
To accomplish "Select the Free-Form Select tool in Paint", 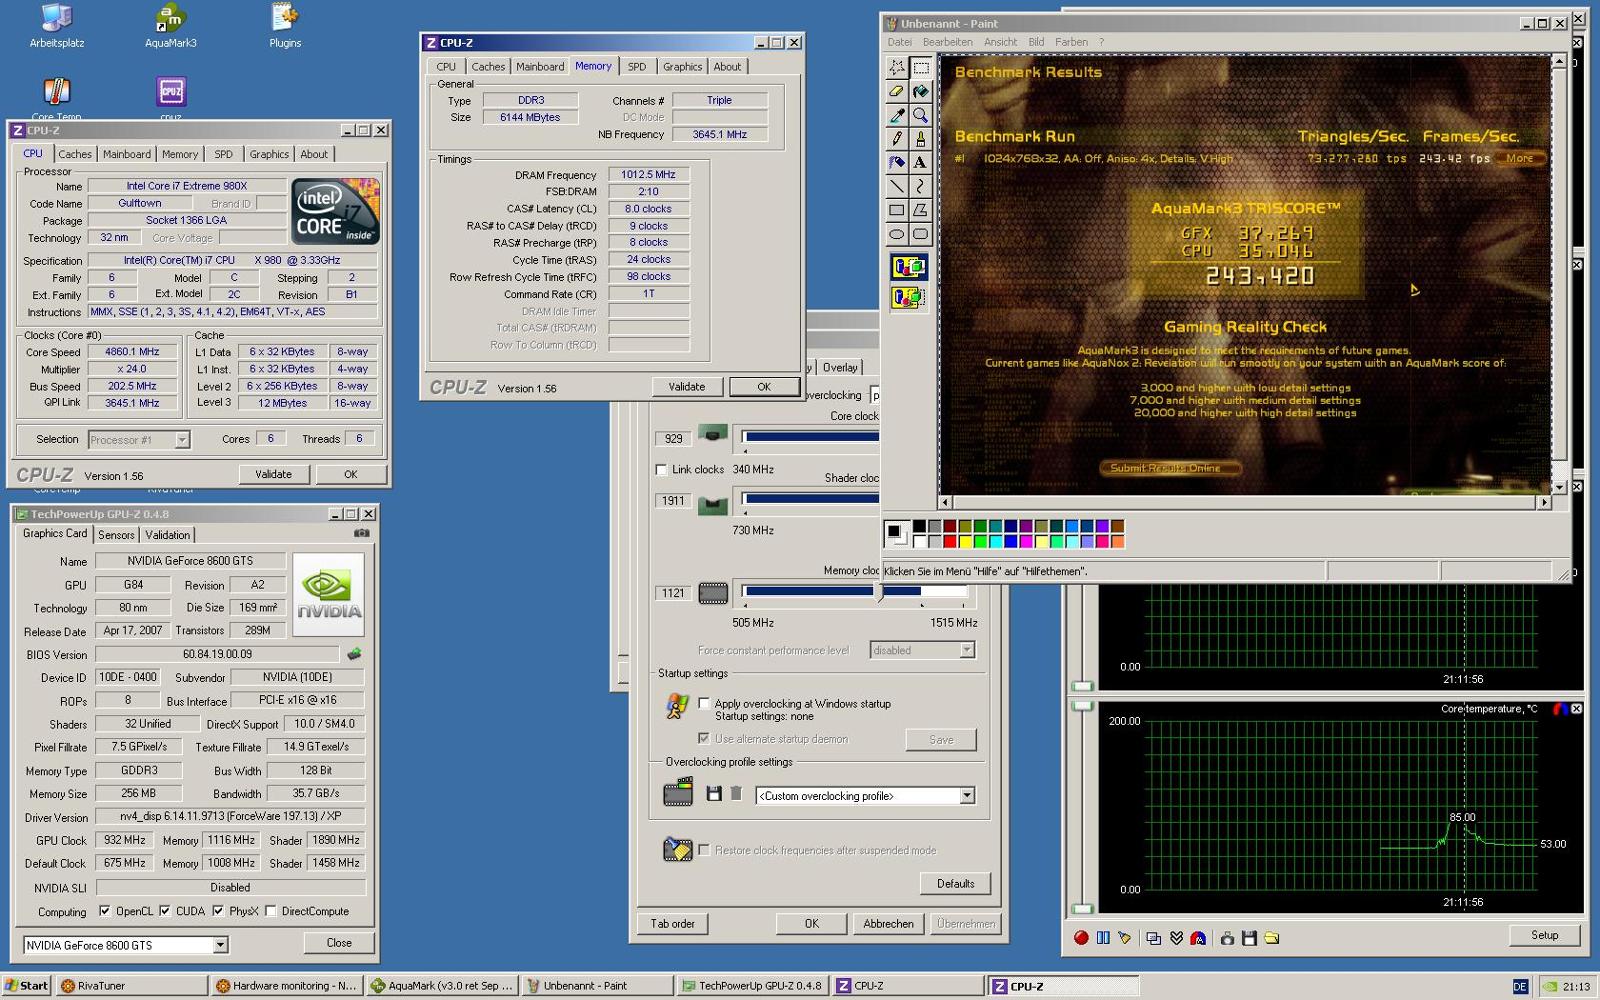I will (897, 67).
